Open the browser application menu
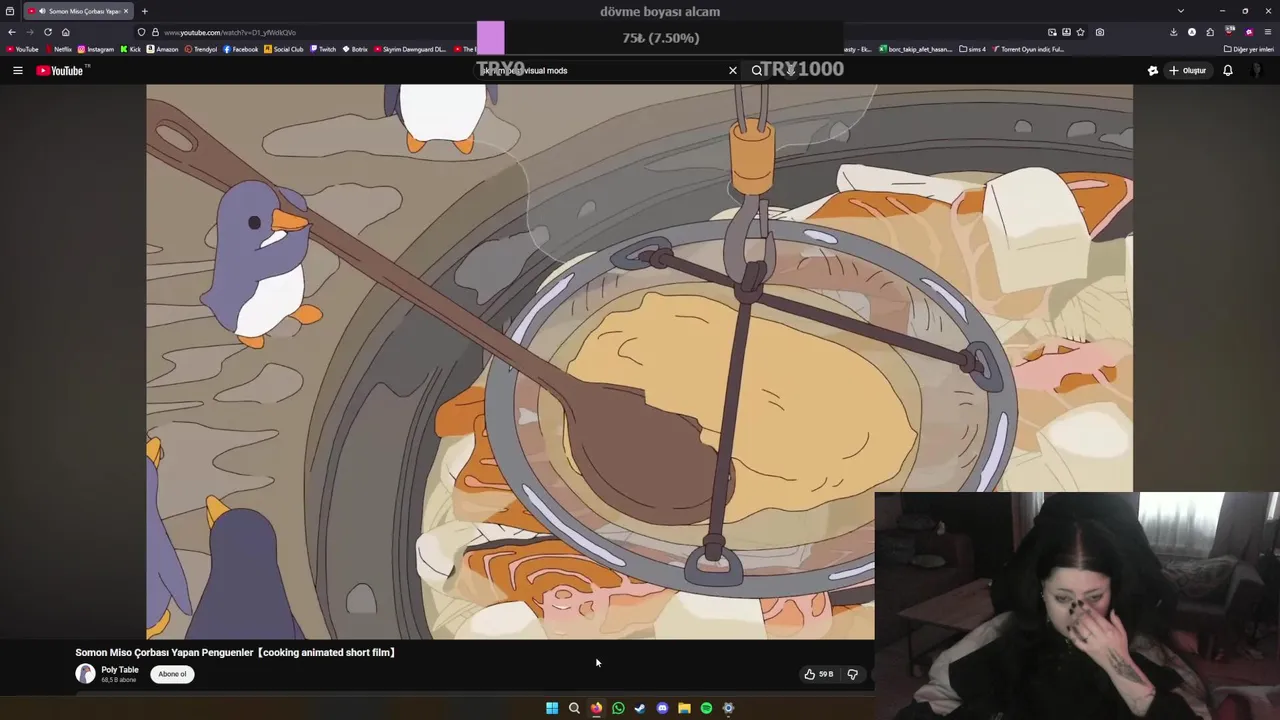The height and width of the screenshot is (720, 1280). click(x=1268, y=32)
